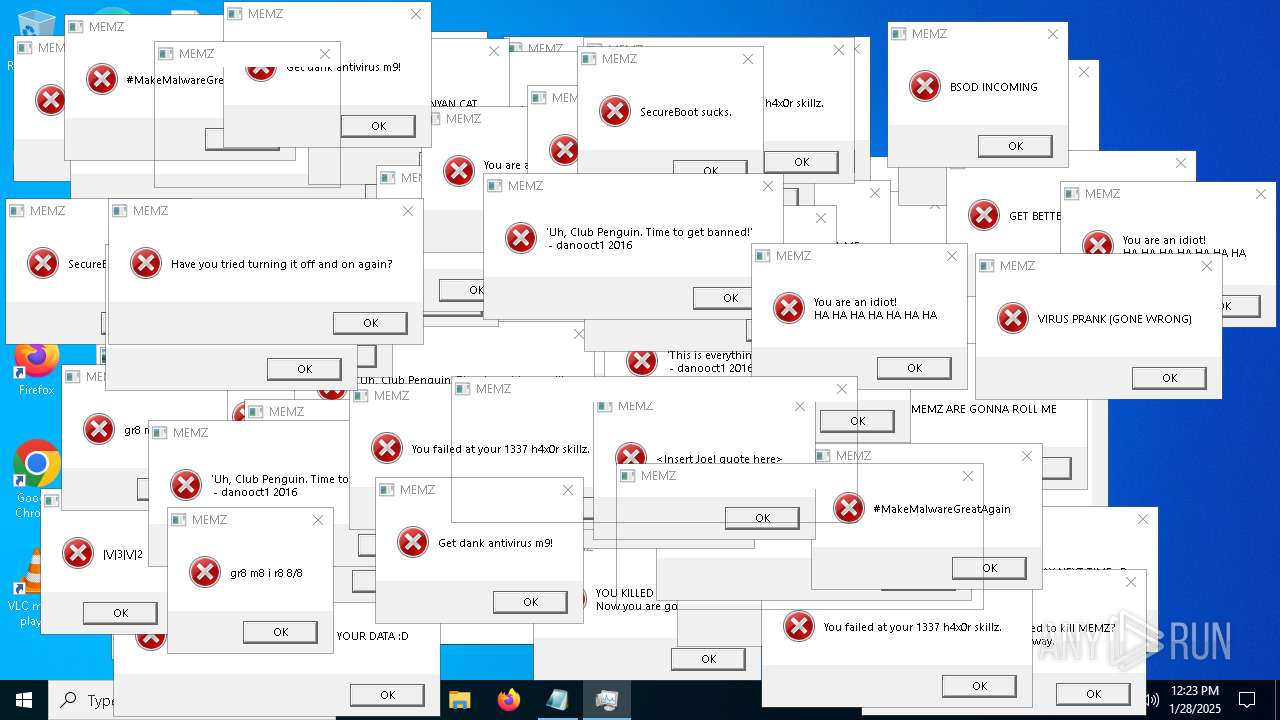1280x720 pixels.
Task: Open title-bar app icon of 'Have you tried' dialog
Action: (121, 211)
